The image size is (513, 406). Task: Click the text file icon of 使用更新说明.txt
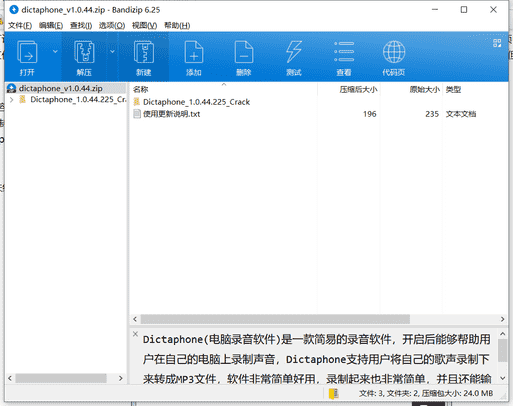(137, 114)
